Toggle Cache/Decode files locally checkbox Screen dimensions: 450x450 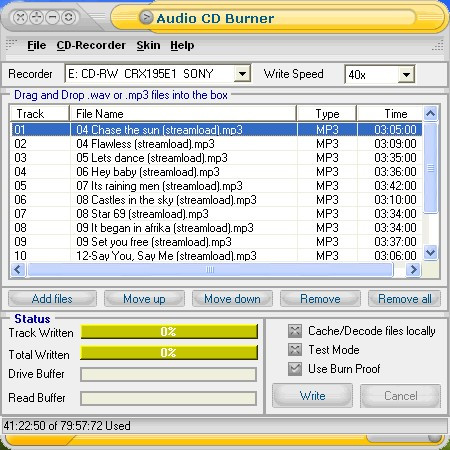(295, 331)
